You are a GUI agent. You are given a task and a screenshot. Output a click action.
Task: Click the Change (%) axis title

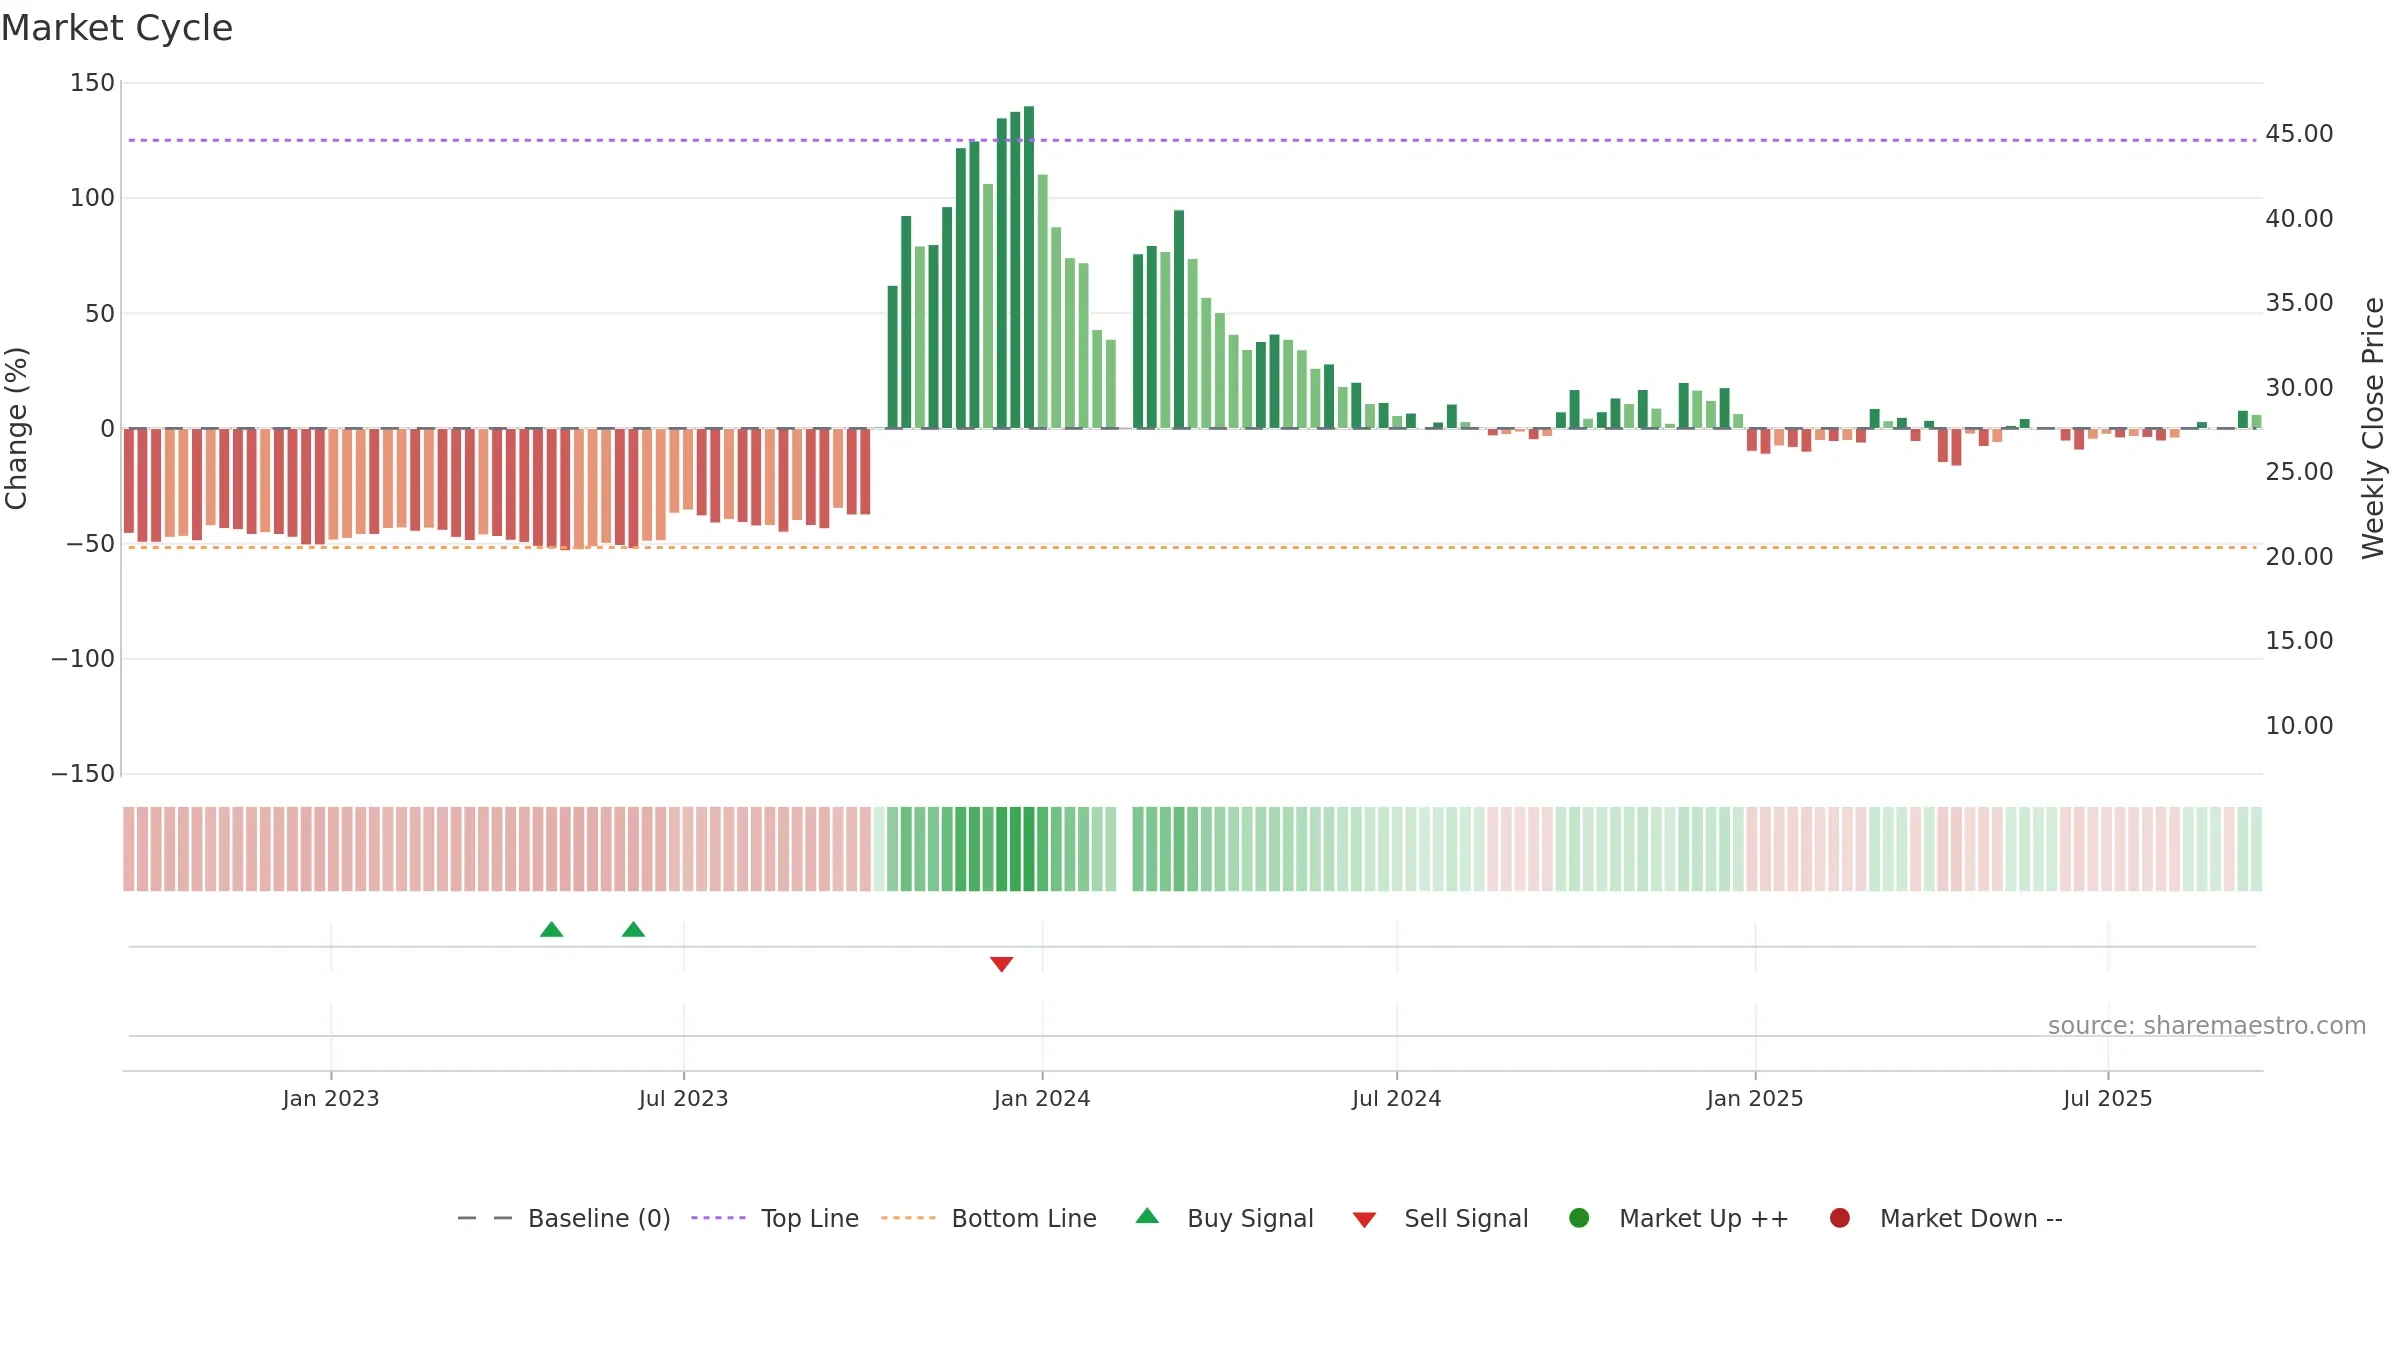click(x=17, y=428)
